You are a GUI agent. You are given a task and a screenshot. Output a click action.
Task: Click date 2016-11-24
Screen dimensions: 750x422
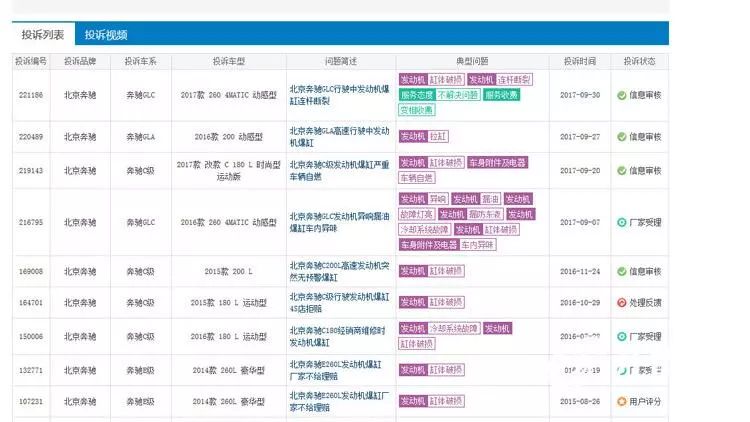[580, 271]
